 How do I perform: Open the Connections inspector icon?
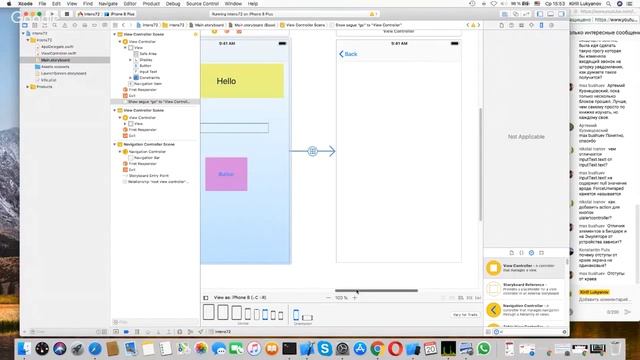point(551,25)
